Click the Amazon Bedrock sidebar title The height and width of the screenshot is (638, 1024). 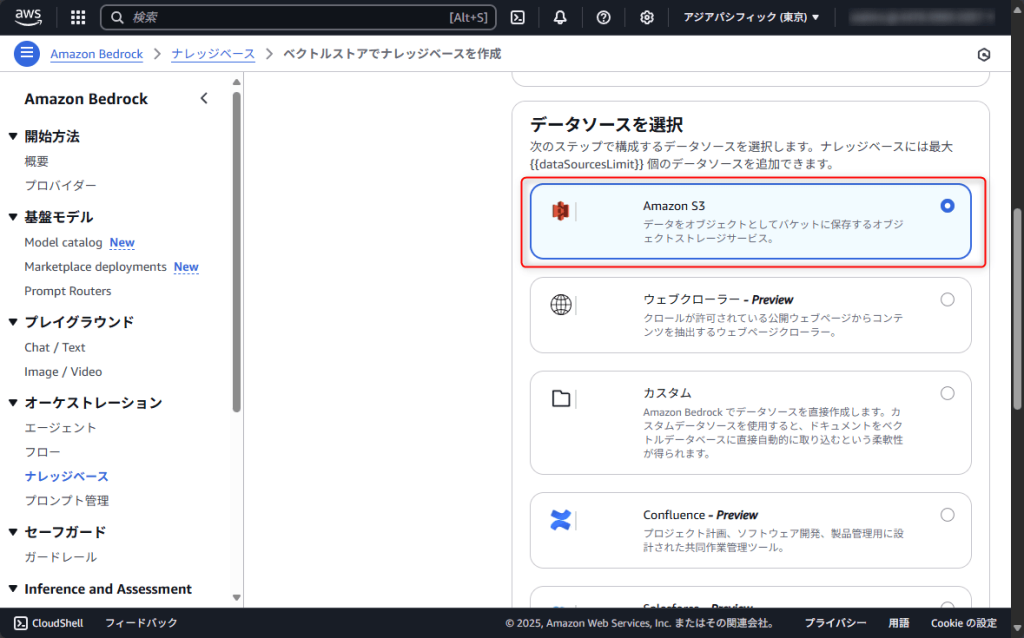(x=86, y=99)
